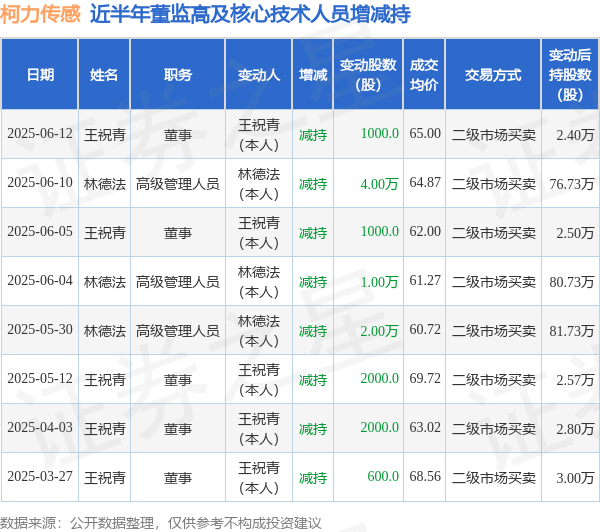Click the price value 69.72
Viewport: 600px width, 532px height.
425,379
